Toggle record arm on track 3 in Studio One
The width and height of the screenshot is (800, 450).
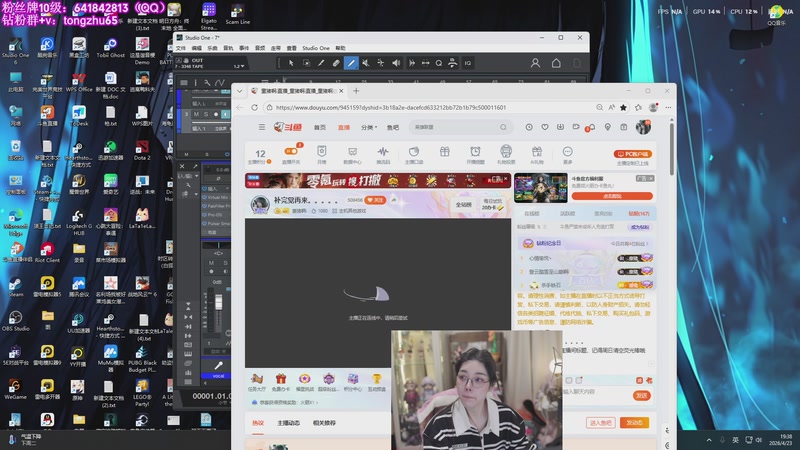point(216,114)
